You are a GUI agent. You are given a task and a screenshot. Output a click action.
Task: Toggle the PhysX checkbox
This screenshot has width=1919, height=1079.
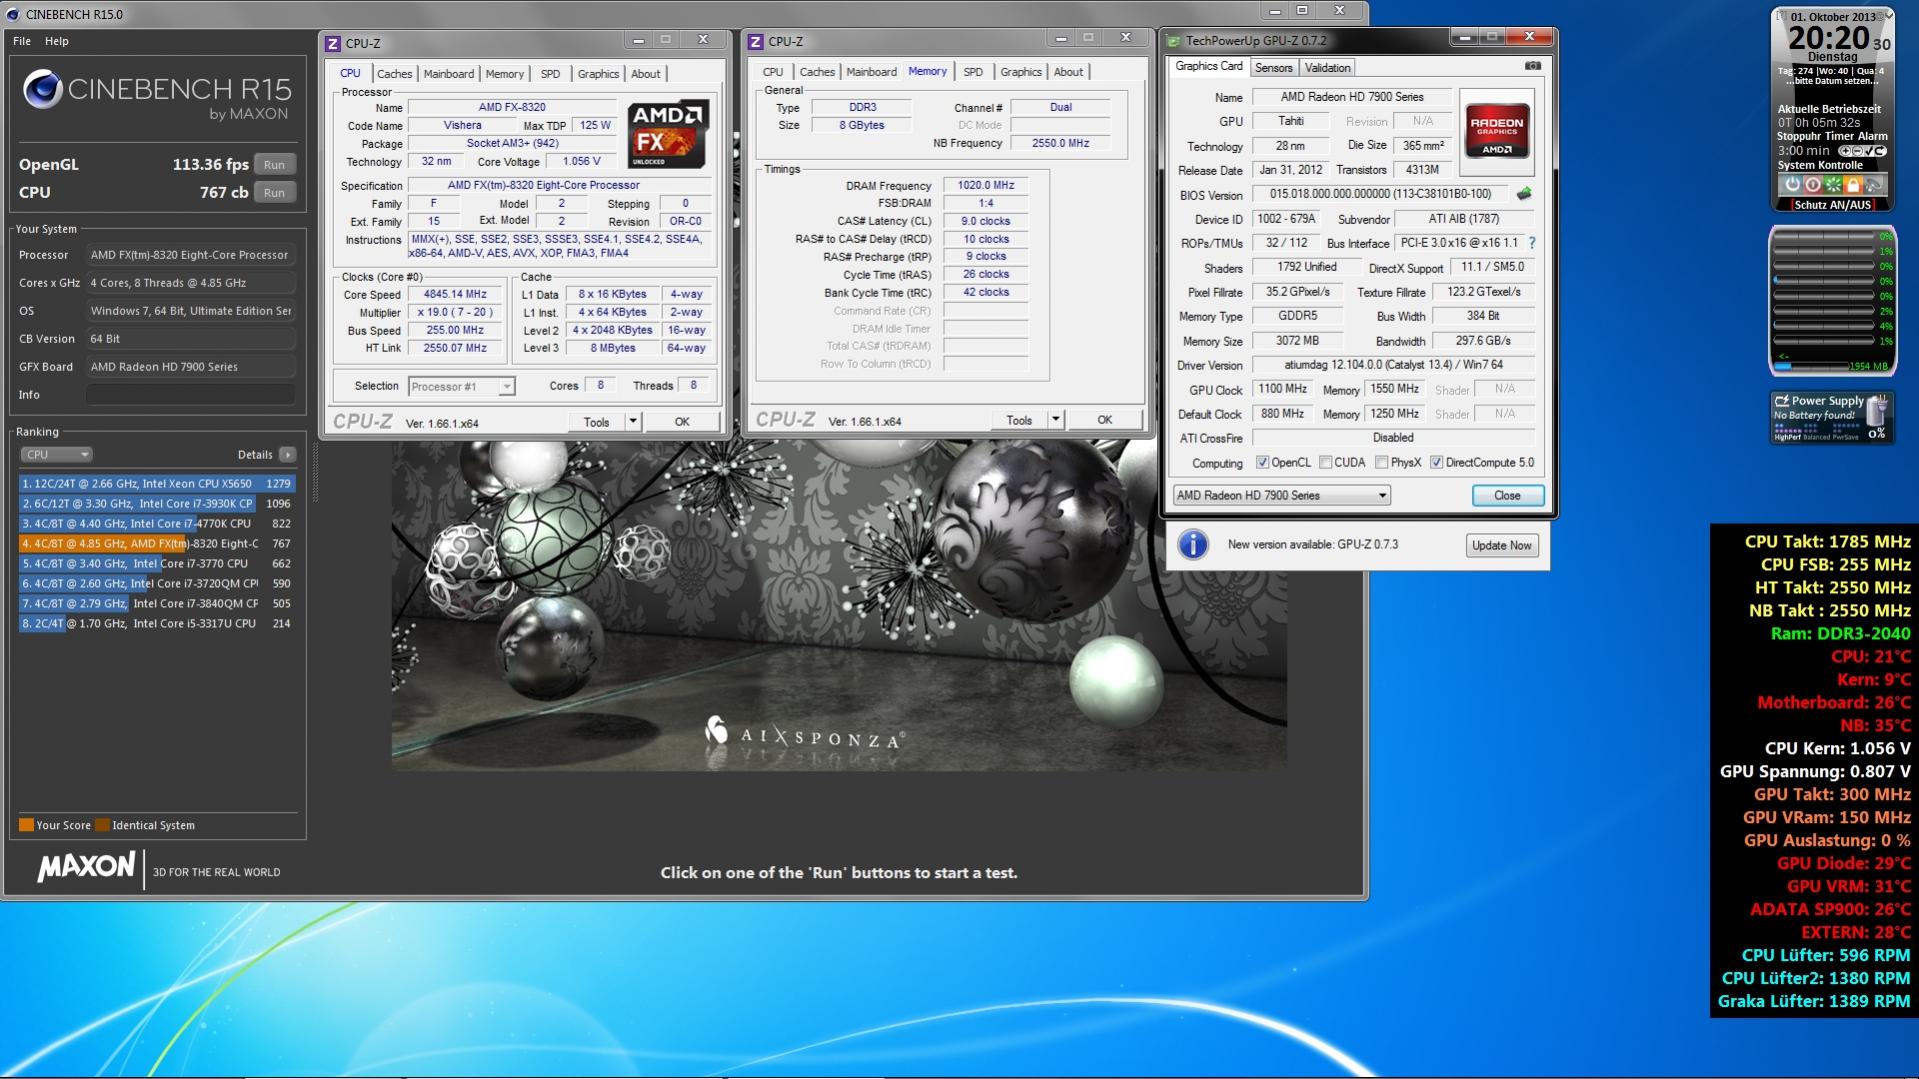[1381, 463]
